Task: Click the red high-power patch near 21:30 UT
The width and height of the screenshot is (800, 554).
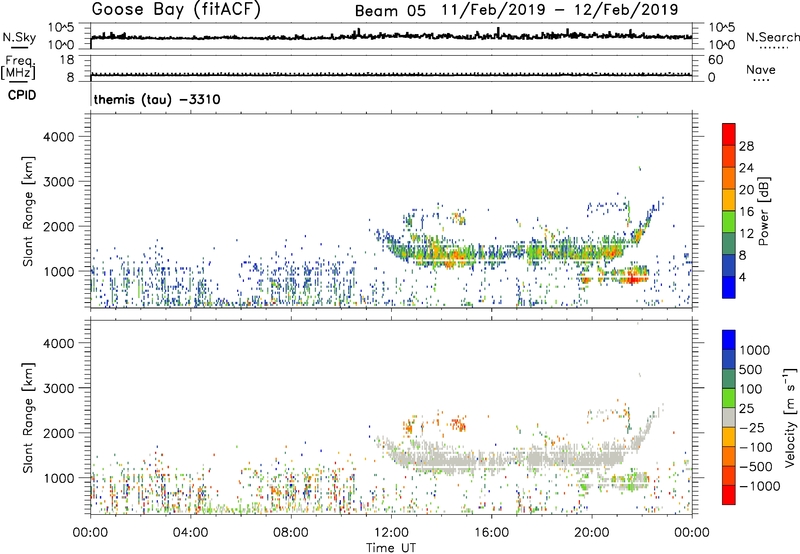Action: coord(633,279)
